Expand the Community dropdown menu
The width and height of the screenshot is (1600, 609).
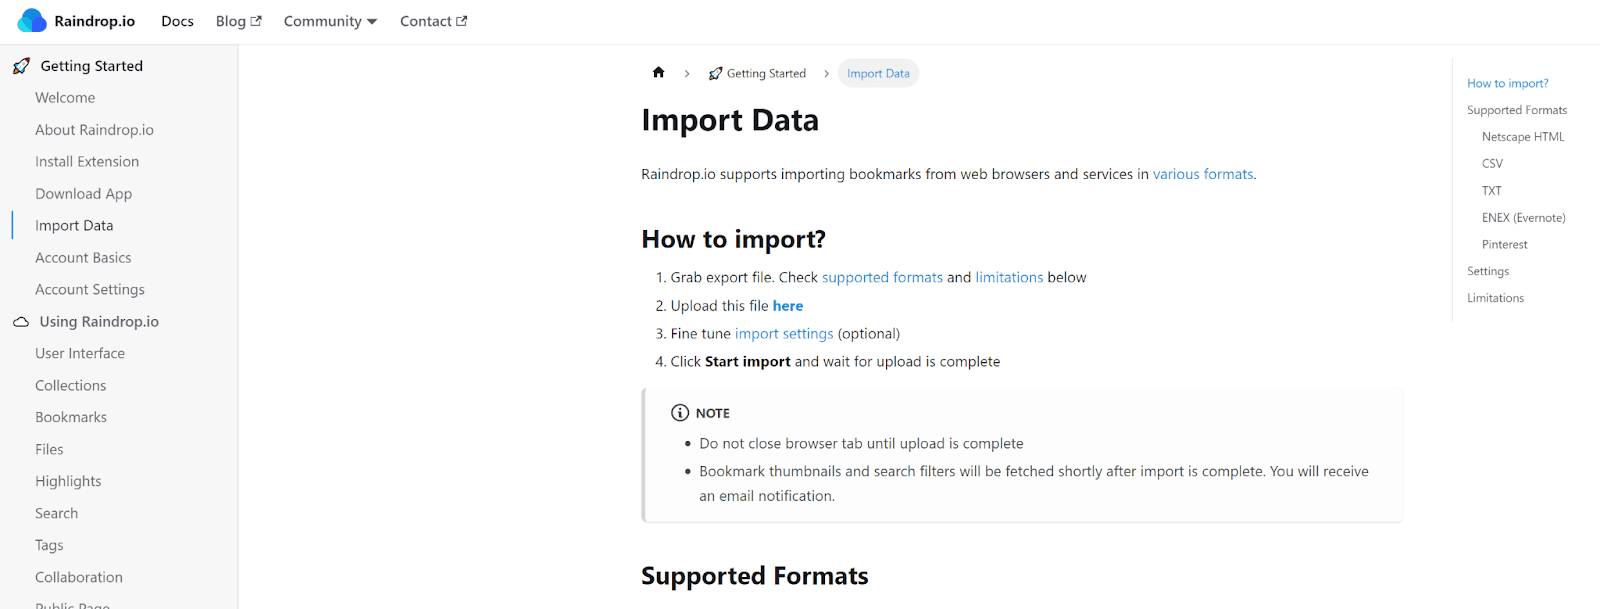(330, 21)
